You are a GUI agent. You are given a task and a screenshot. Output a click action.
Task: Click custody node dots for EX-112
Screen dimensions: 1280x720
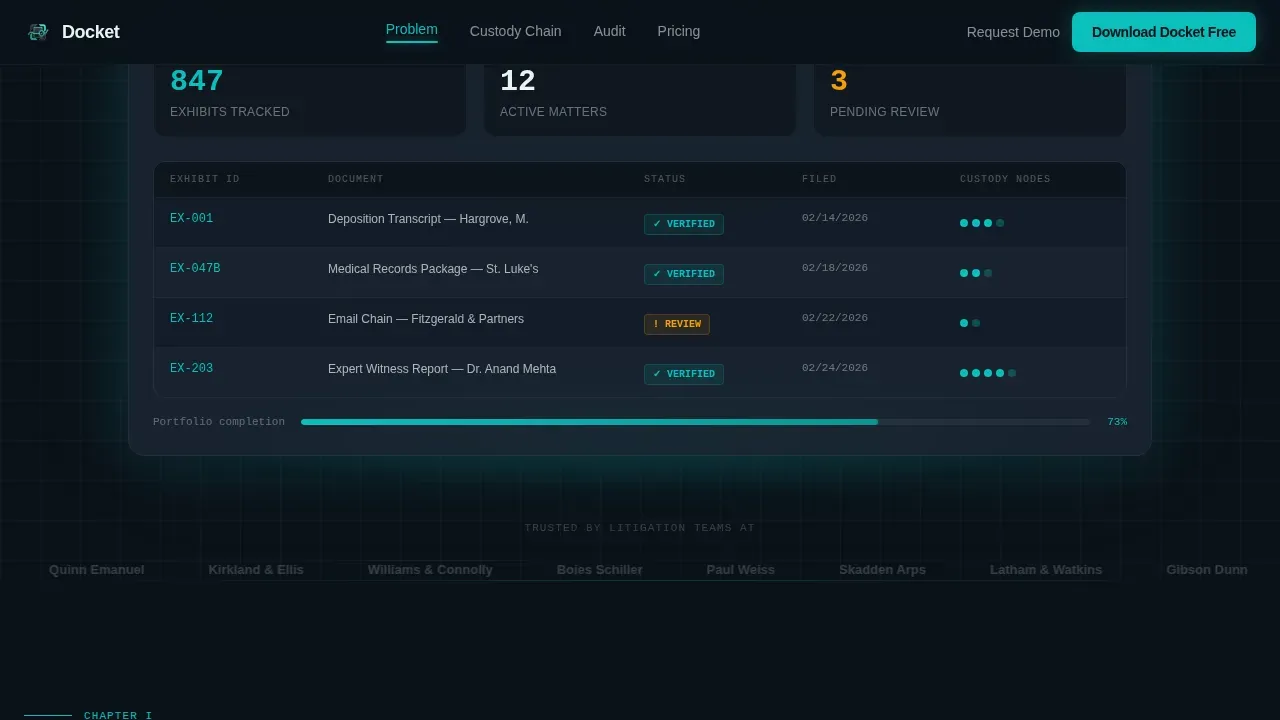pos(970,323)
